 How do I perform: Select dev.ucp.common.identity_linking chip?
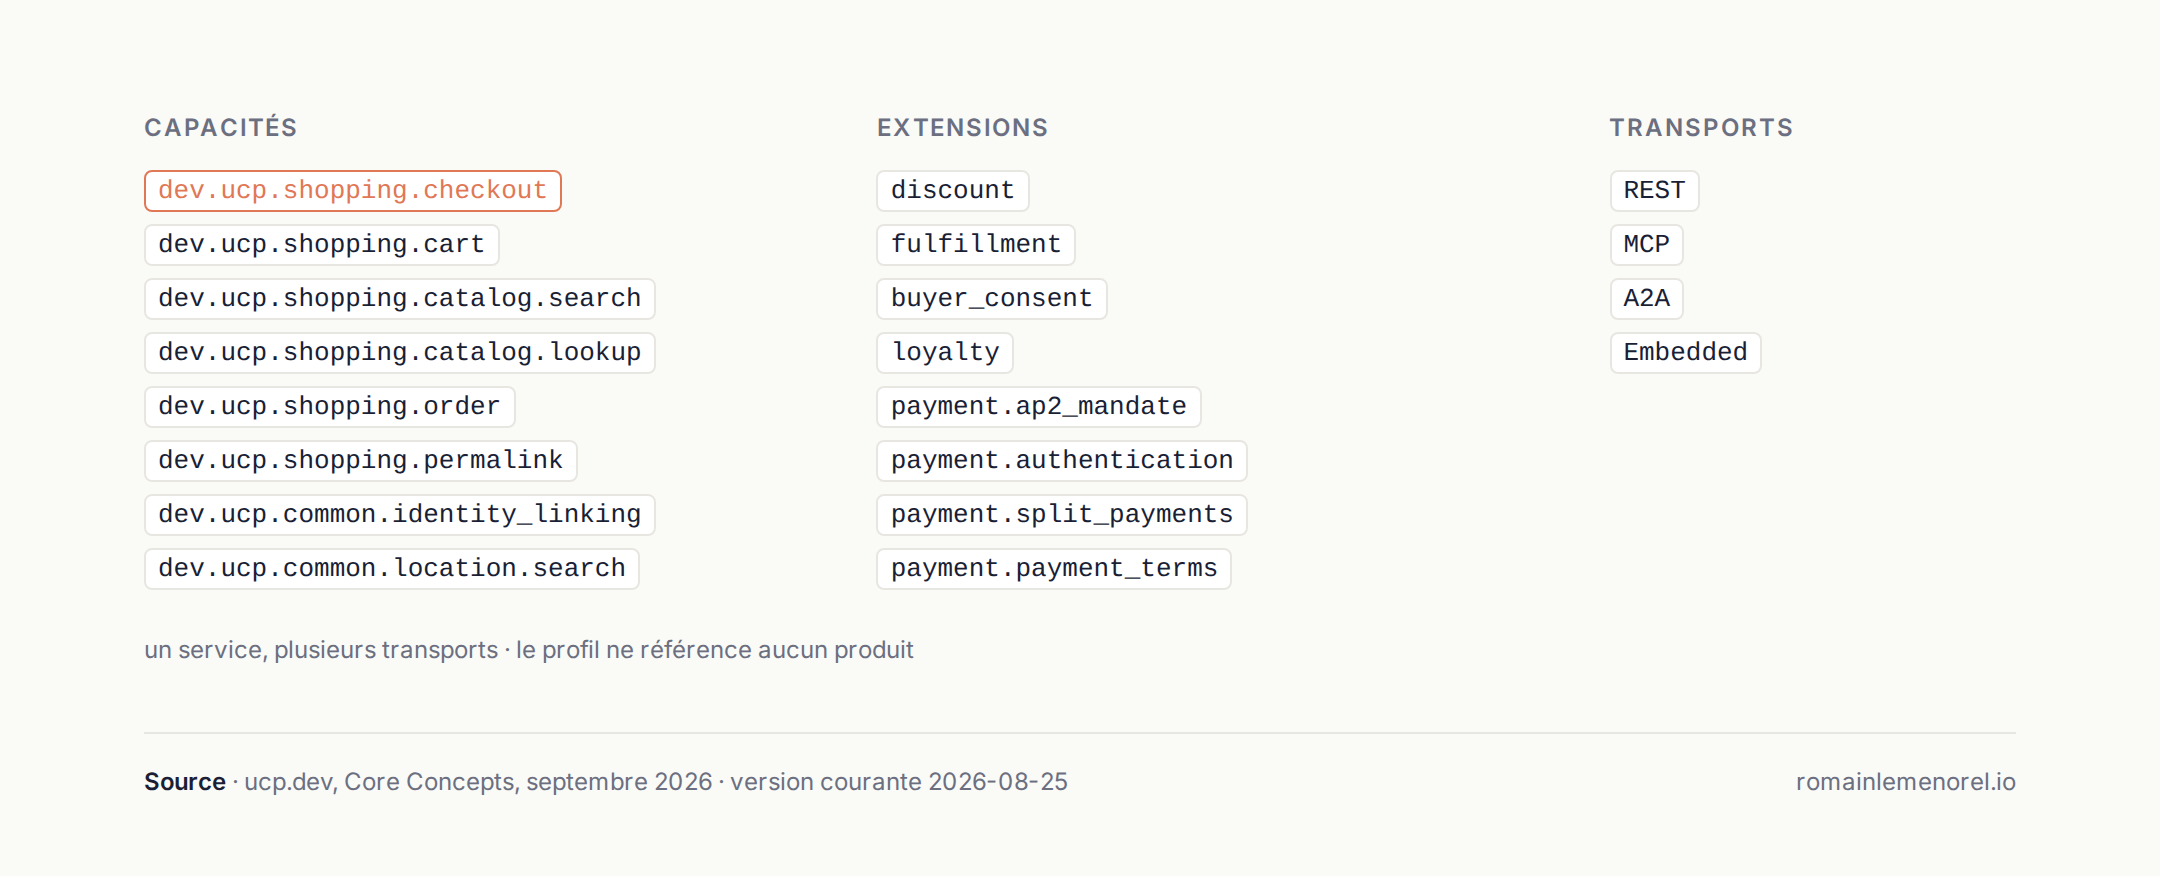pos(399,514)
